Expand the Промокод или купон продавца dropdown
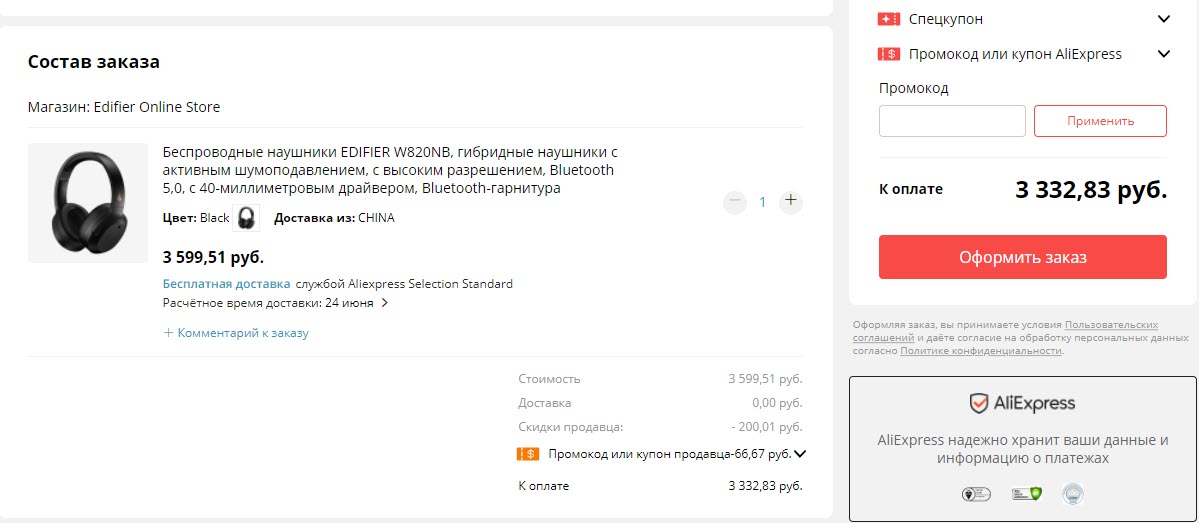This screenshot has height=523, width=1199. tap(800, 454)
